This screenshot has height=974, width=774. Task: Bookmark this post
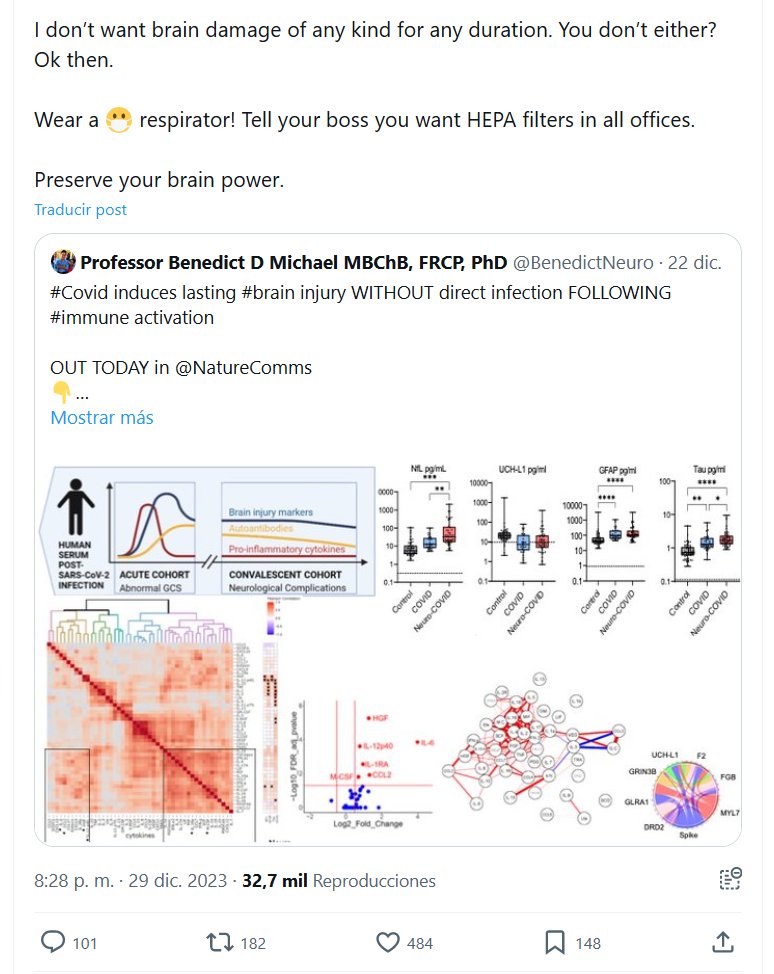click(555, 941)
